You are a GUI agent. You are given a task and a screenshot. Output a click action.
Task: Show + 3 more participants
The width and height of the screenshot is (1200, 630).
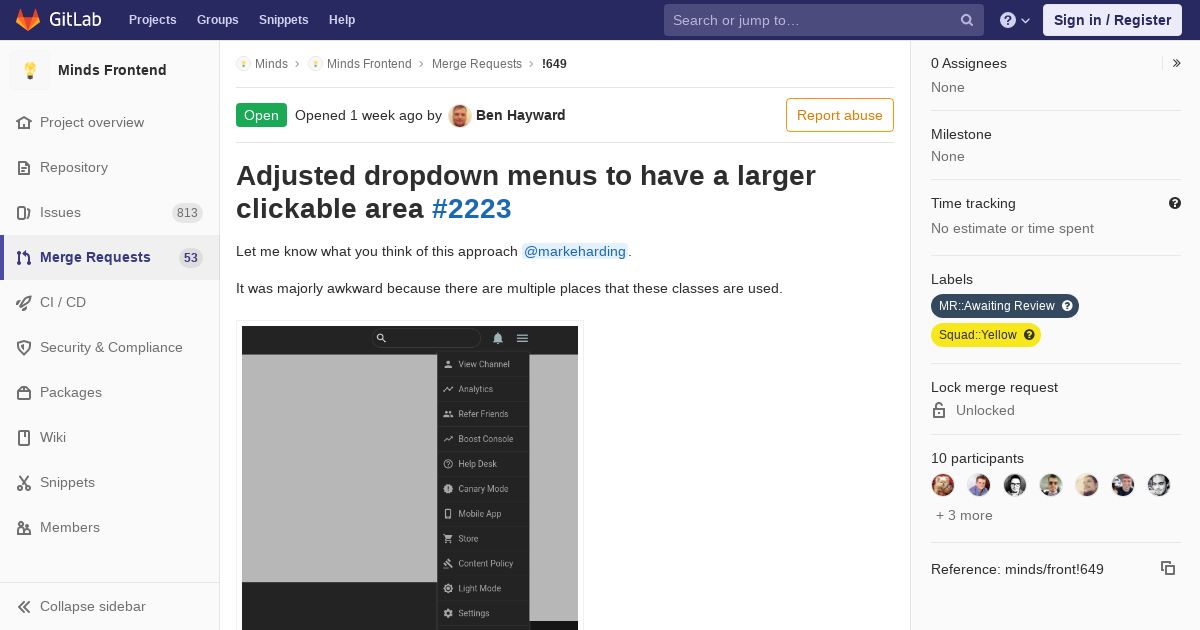coord(964,515)
